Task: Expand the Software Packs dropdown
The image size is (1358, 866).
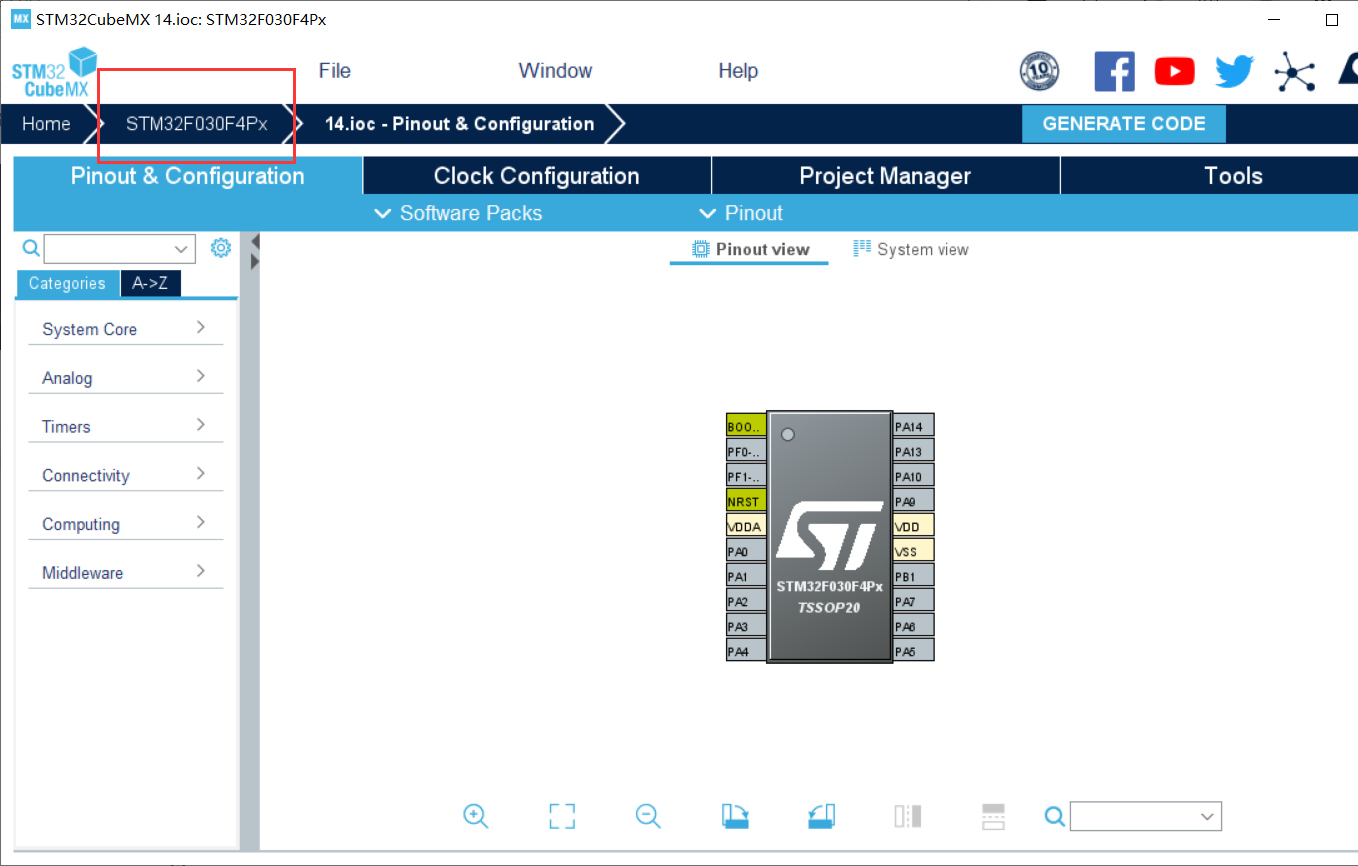Action: pyautogui.click(x=458, y=213)
